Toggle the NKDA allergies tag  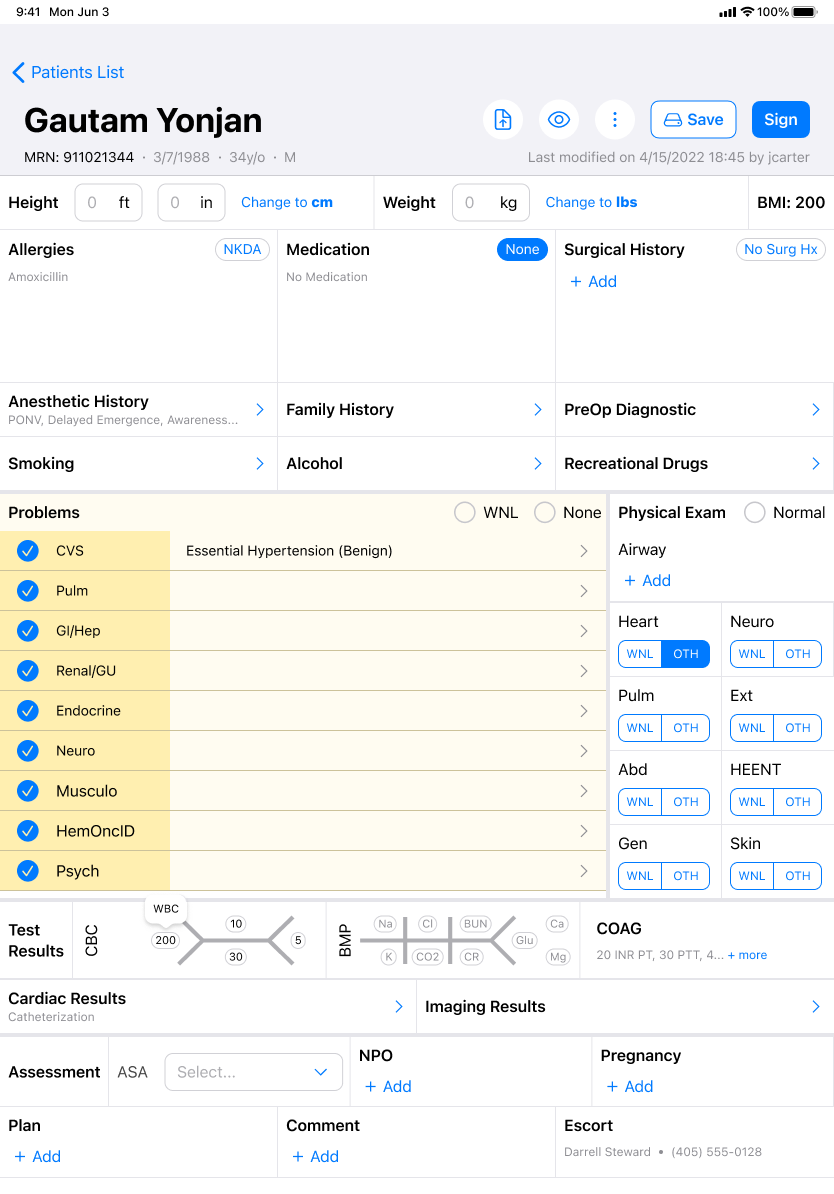pyautogui.click(x=242, y=250)
